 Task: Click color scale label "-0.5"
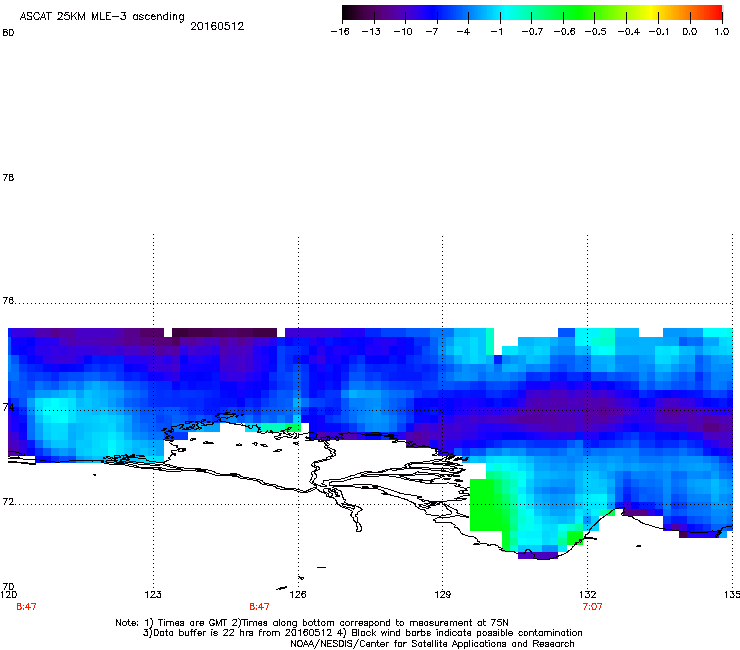(596, 32)
